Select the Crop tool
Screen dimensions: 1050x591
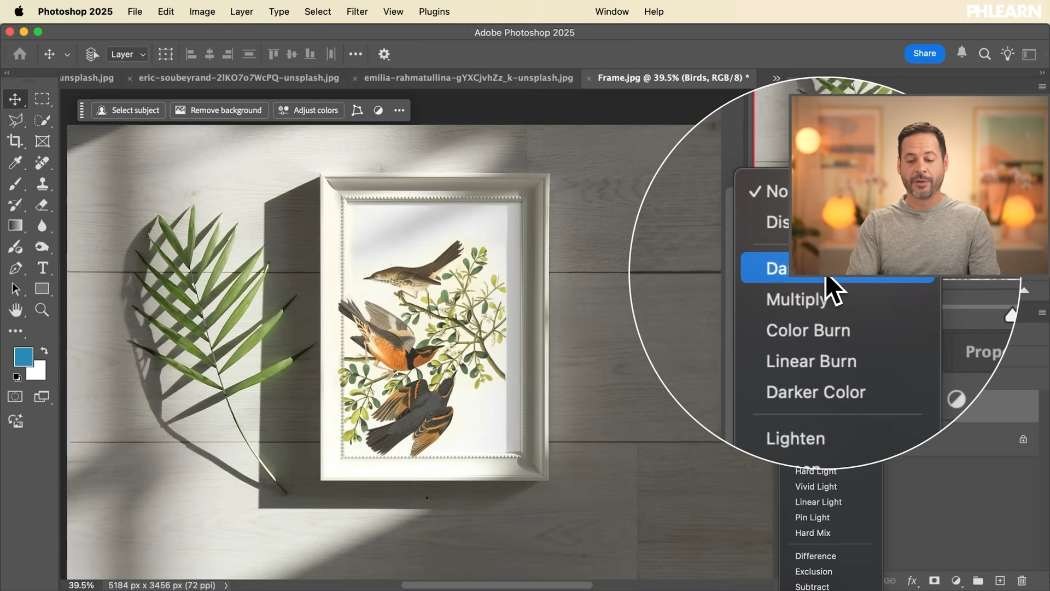[x=15, y=141]
